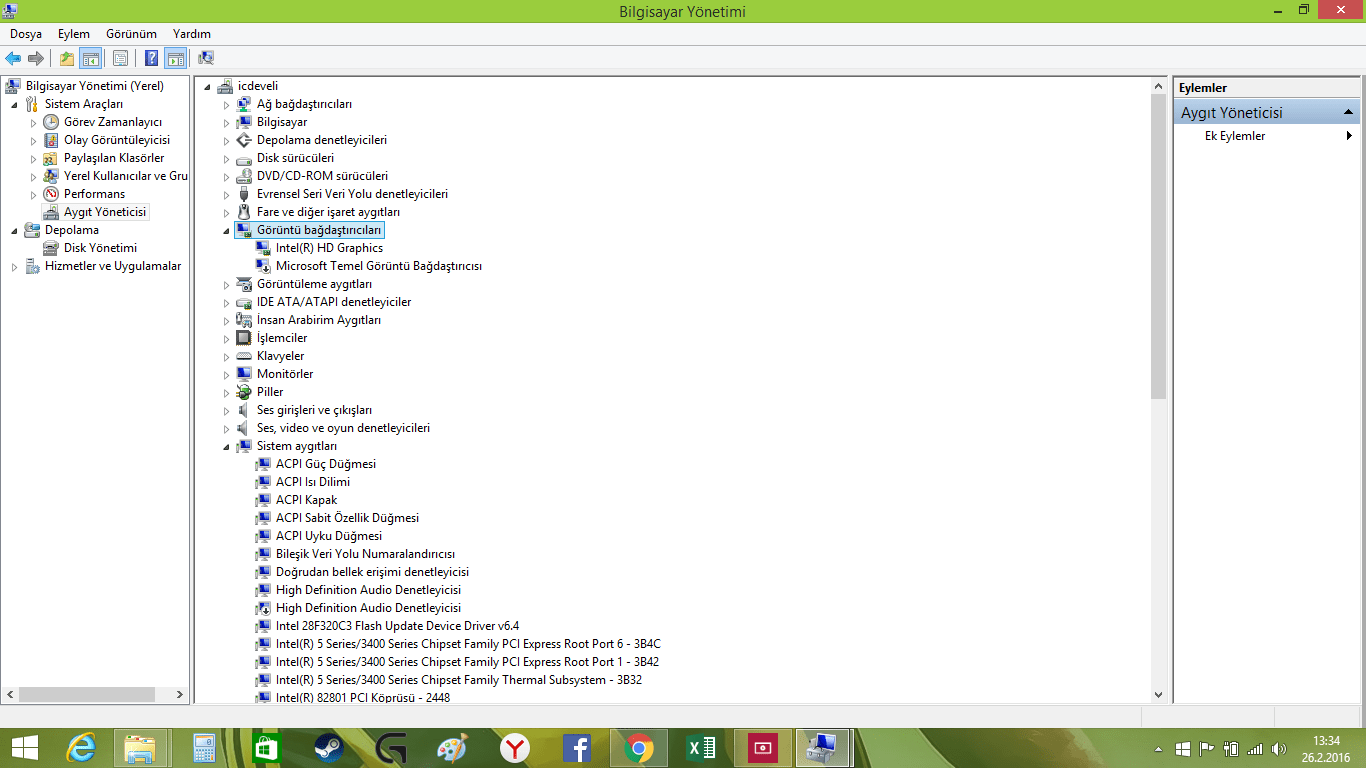Click the Back arrow in the toolbar
The image size is (1366, 768).
click(13, 58)
